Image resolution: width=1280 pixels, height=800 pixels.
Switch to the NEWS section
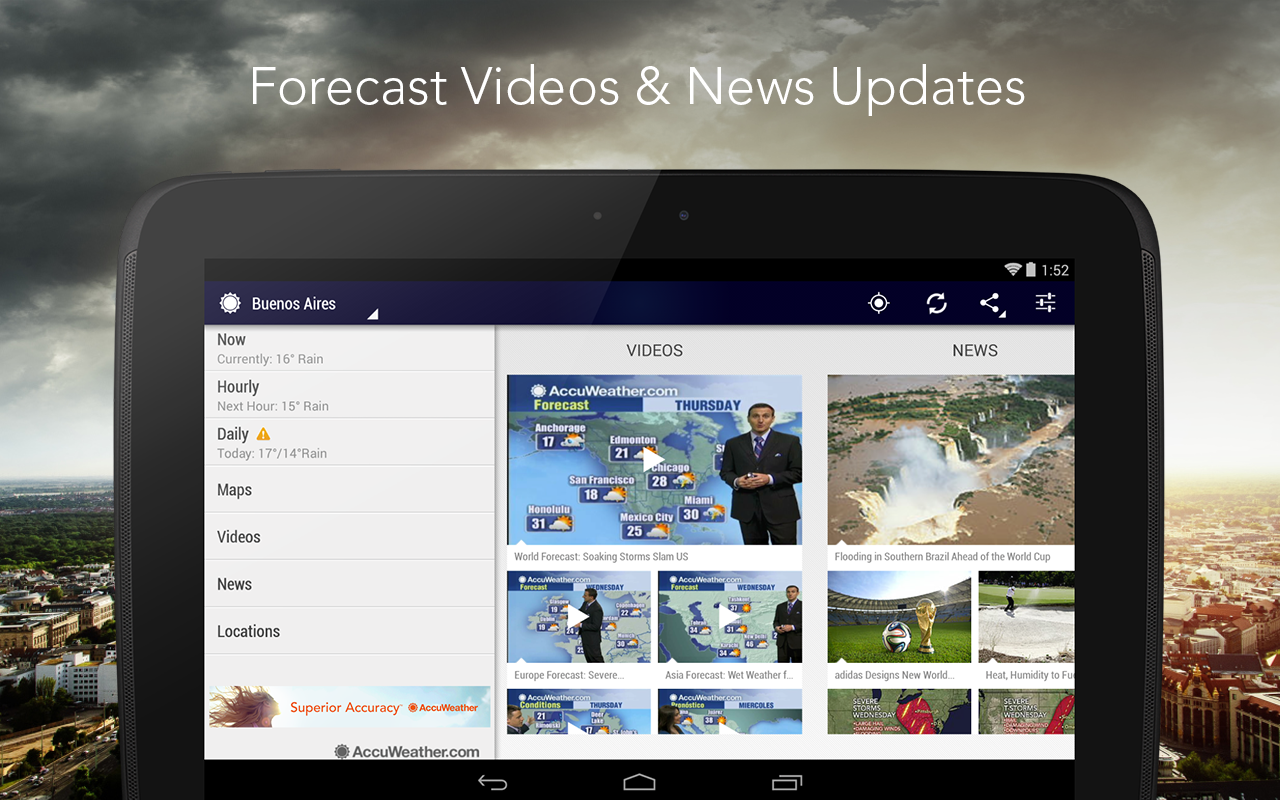(x=975, y=350)
